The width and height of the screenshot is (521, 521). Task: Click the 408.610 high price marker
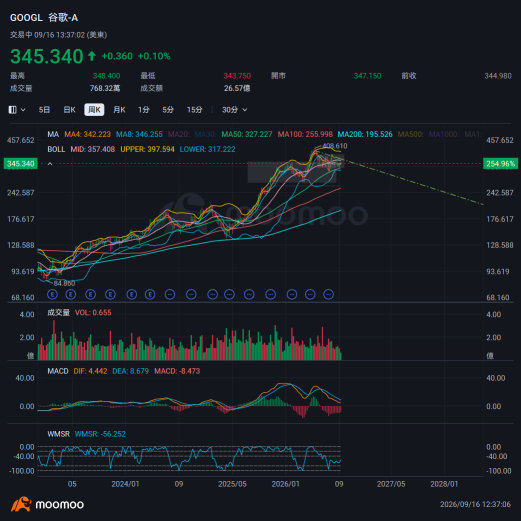pyautogui.click(x=335, y=146)
